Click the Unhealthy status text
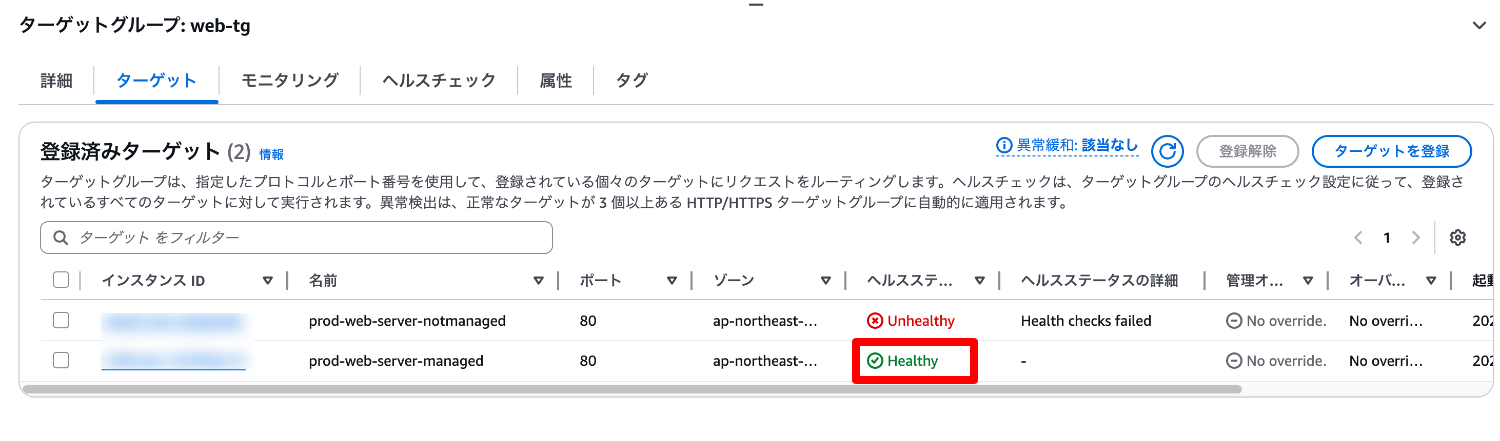Image resolution: width=1500 pixels, height=441 pixels. (x=921, y=321)
